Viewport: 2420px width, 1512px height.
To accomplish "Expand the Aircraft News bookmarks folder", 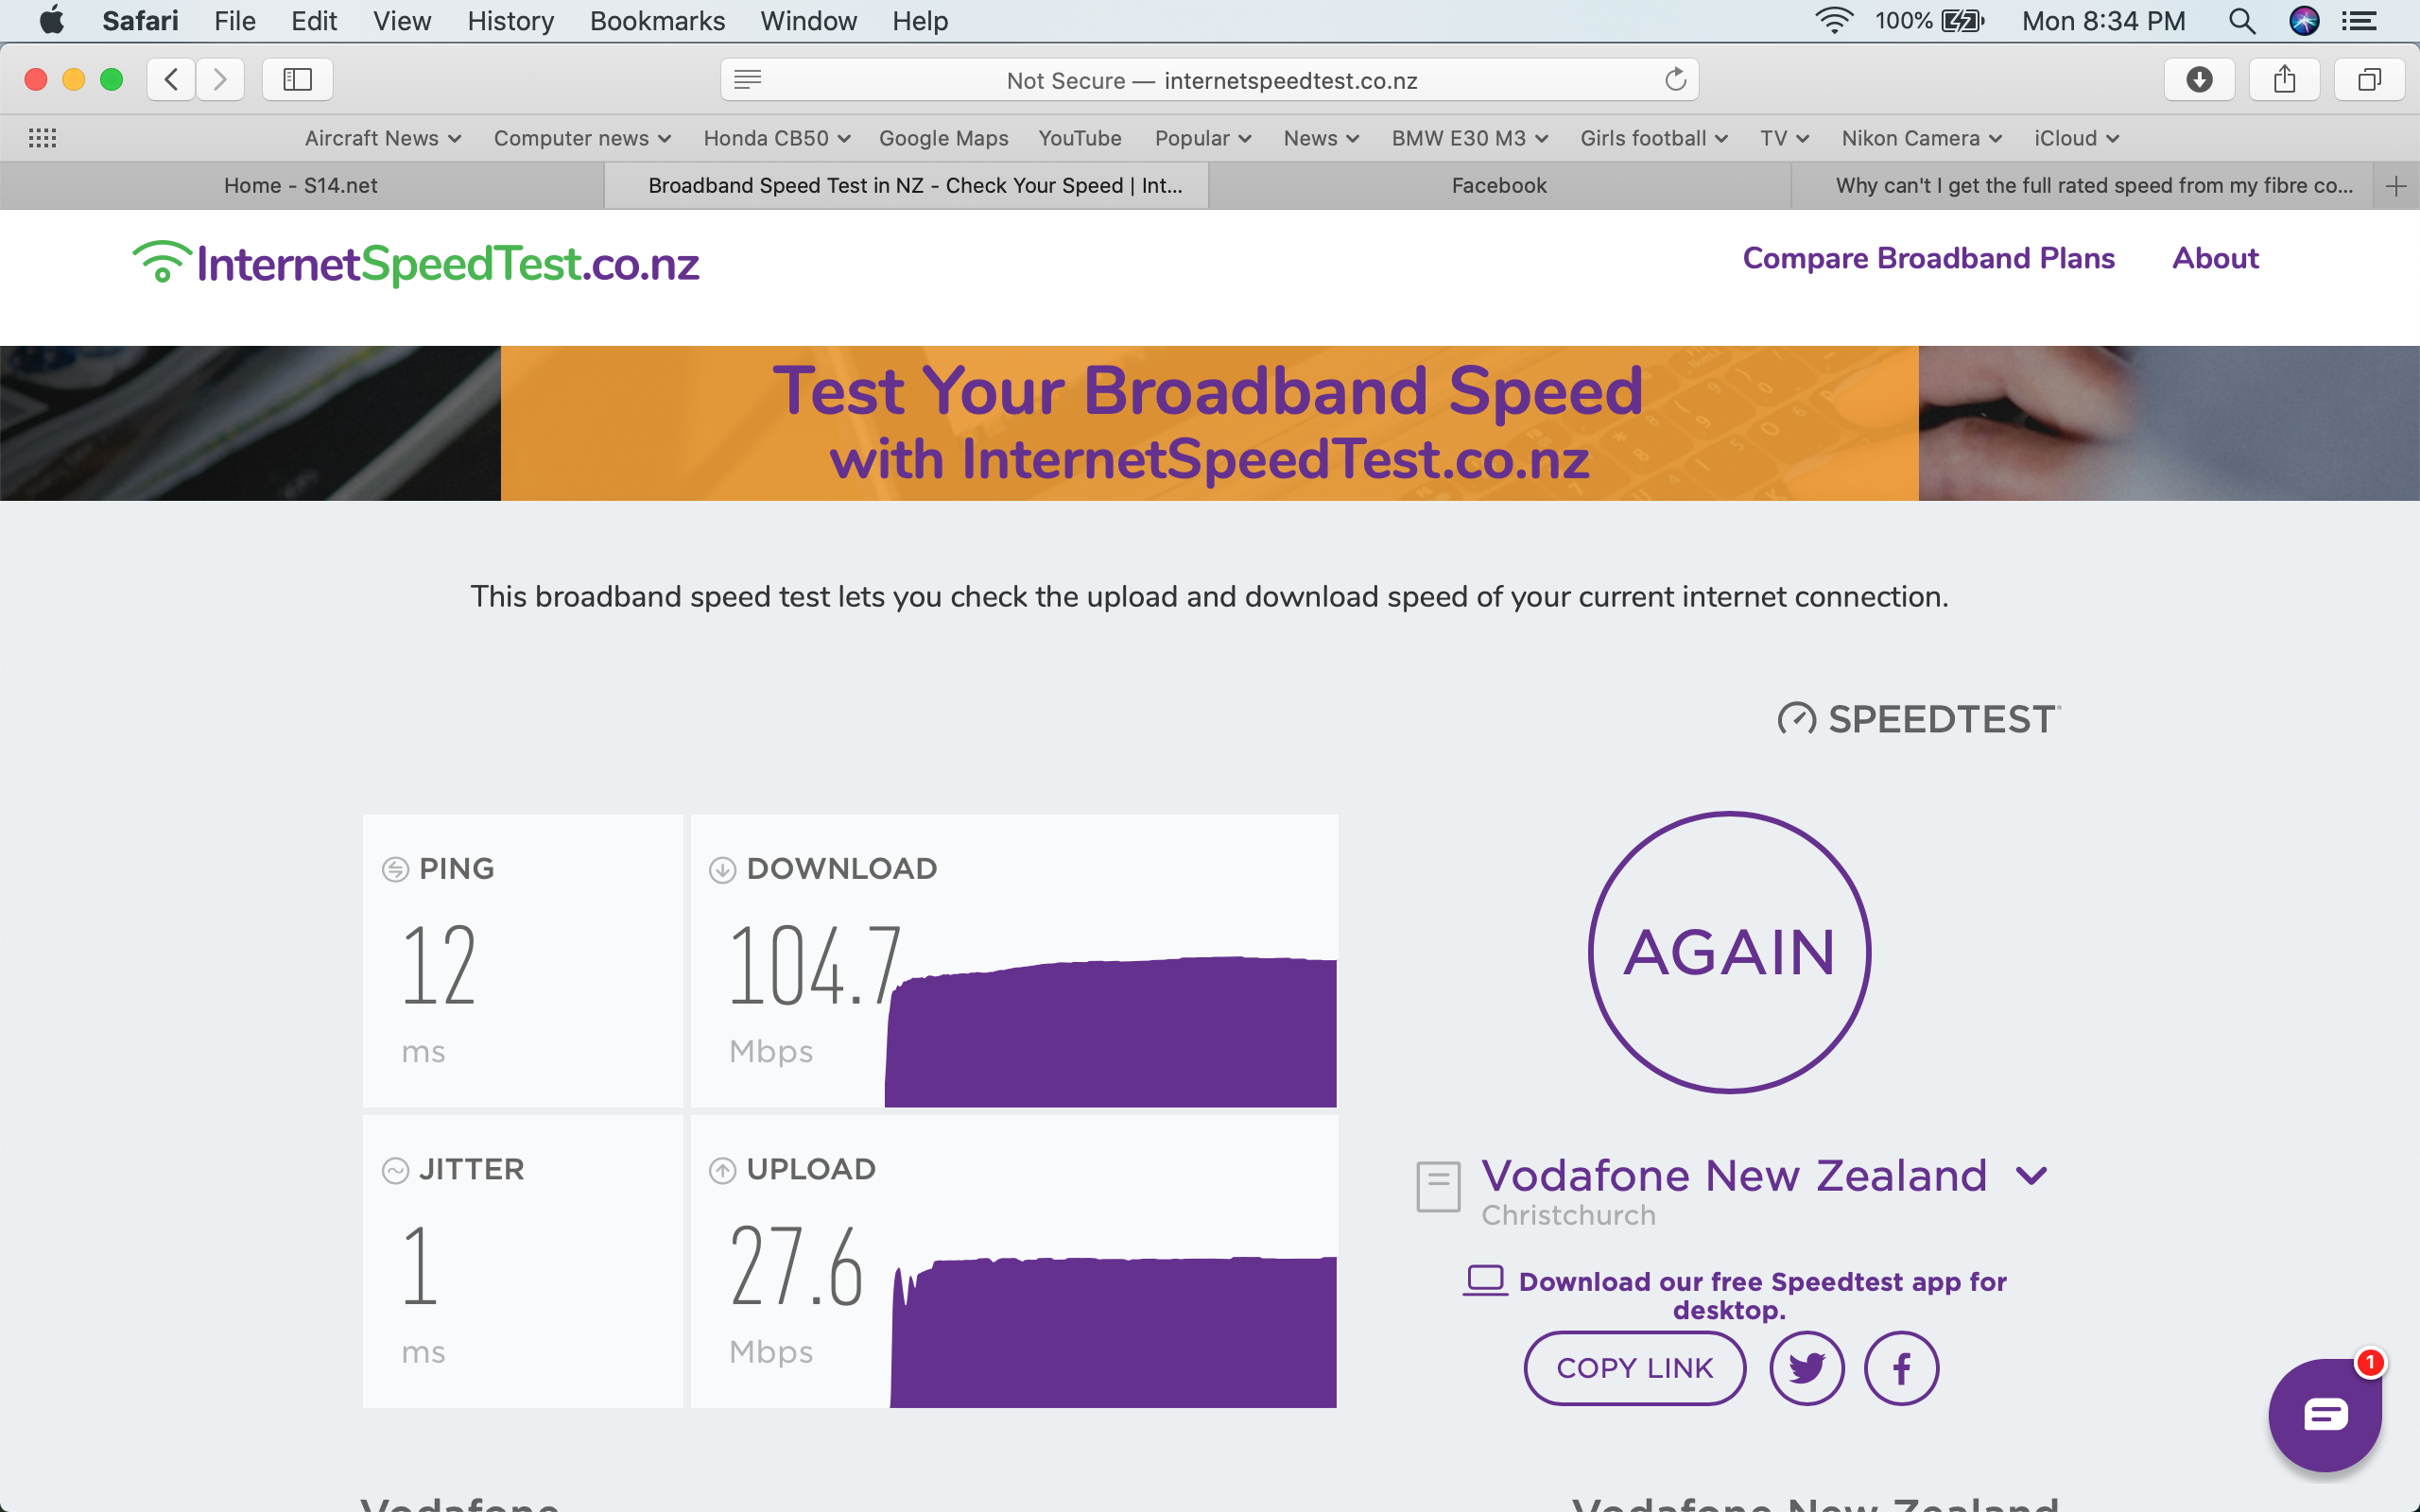I will coord(383,138).
